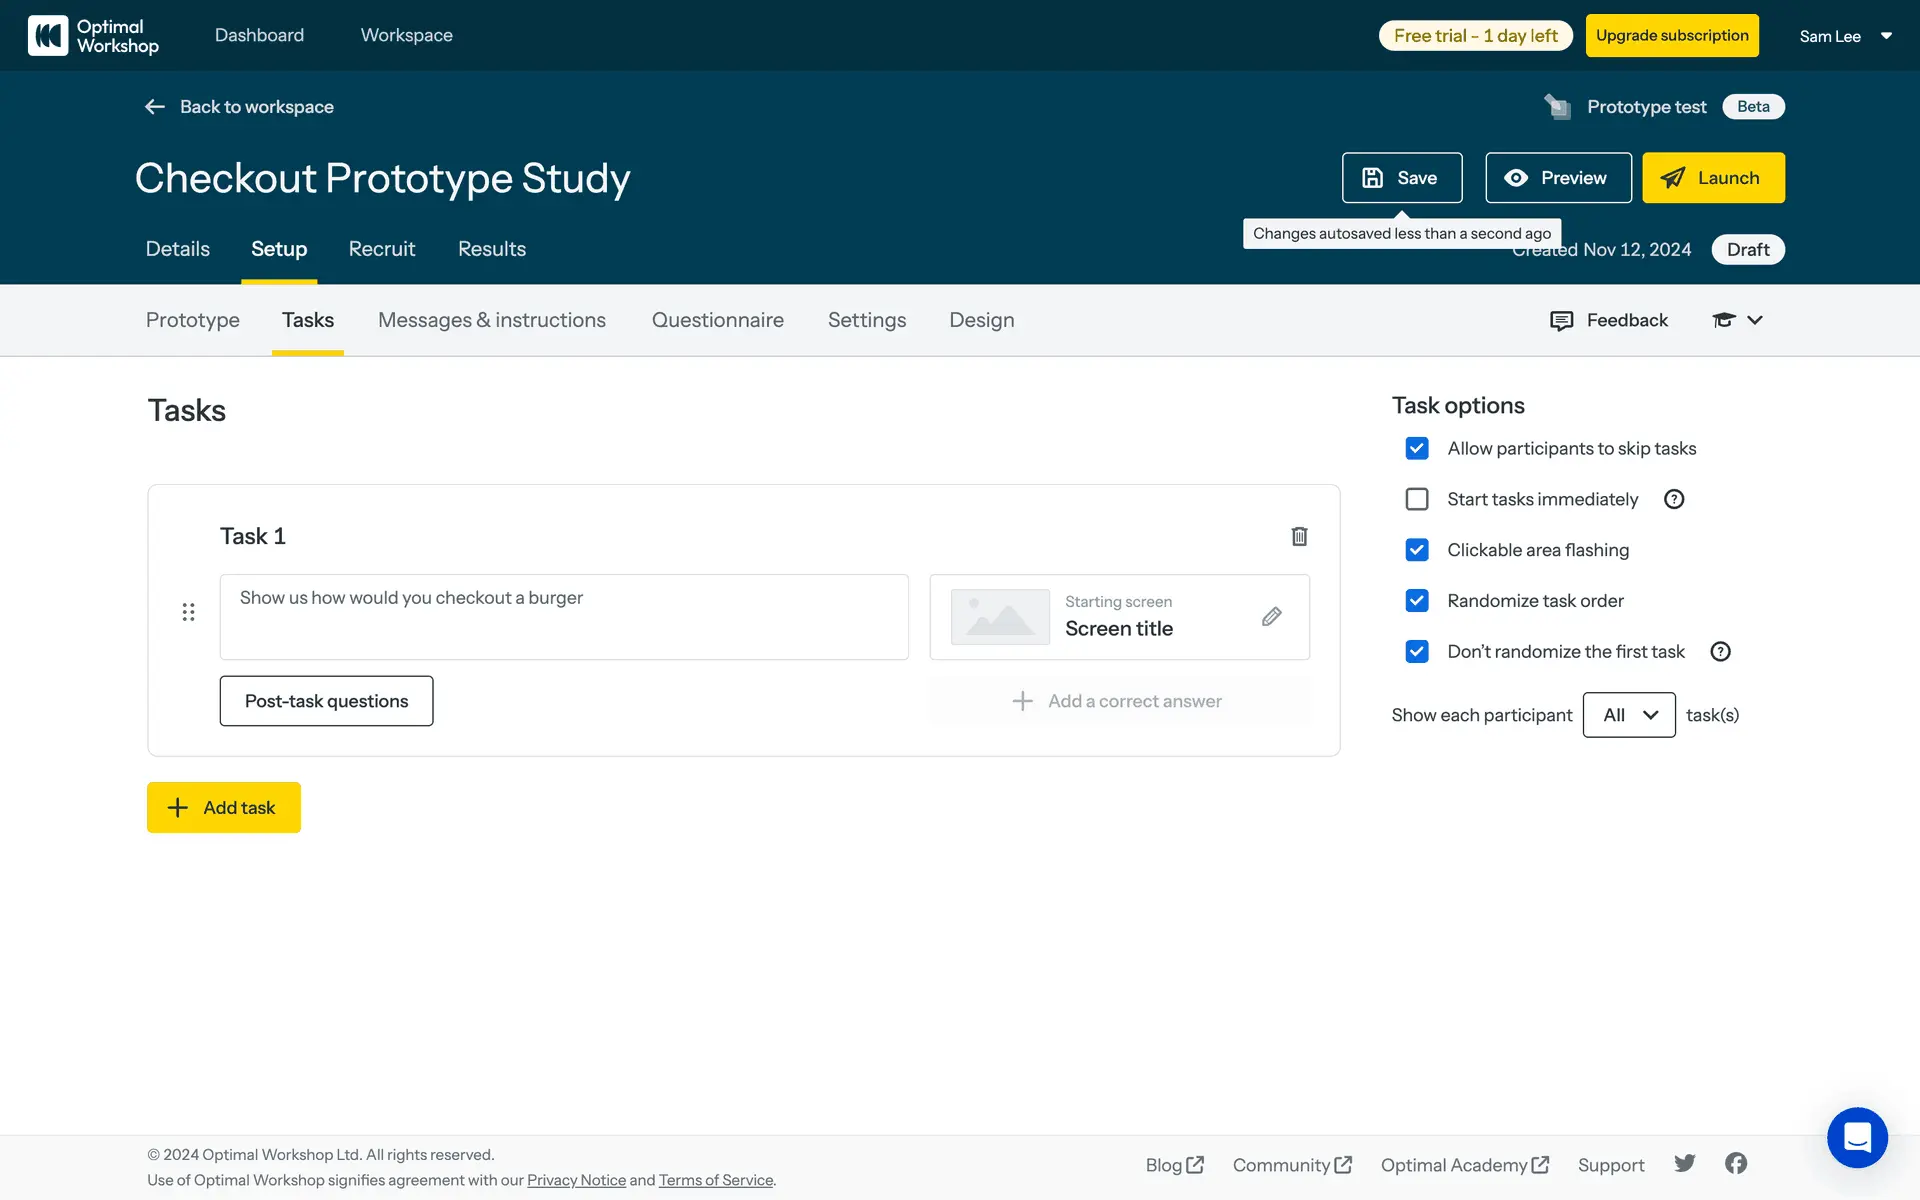Image resolution: width=1920 pixels, height=1200 pixels.
Task: Uncheck Allow participants to skip tasks
Action: pyautogui.click(x=1416, y=448)
